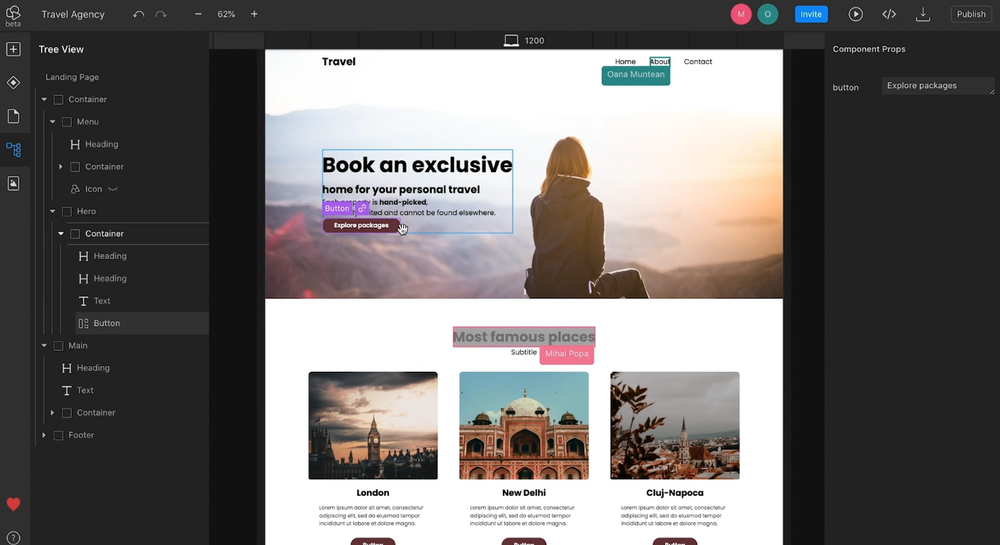Screen dimensions: 1000x545
Task: Redo the last action
Action: click(x=161, y=14)
